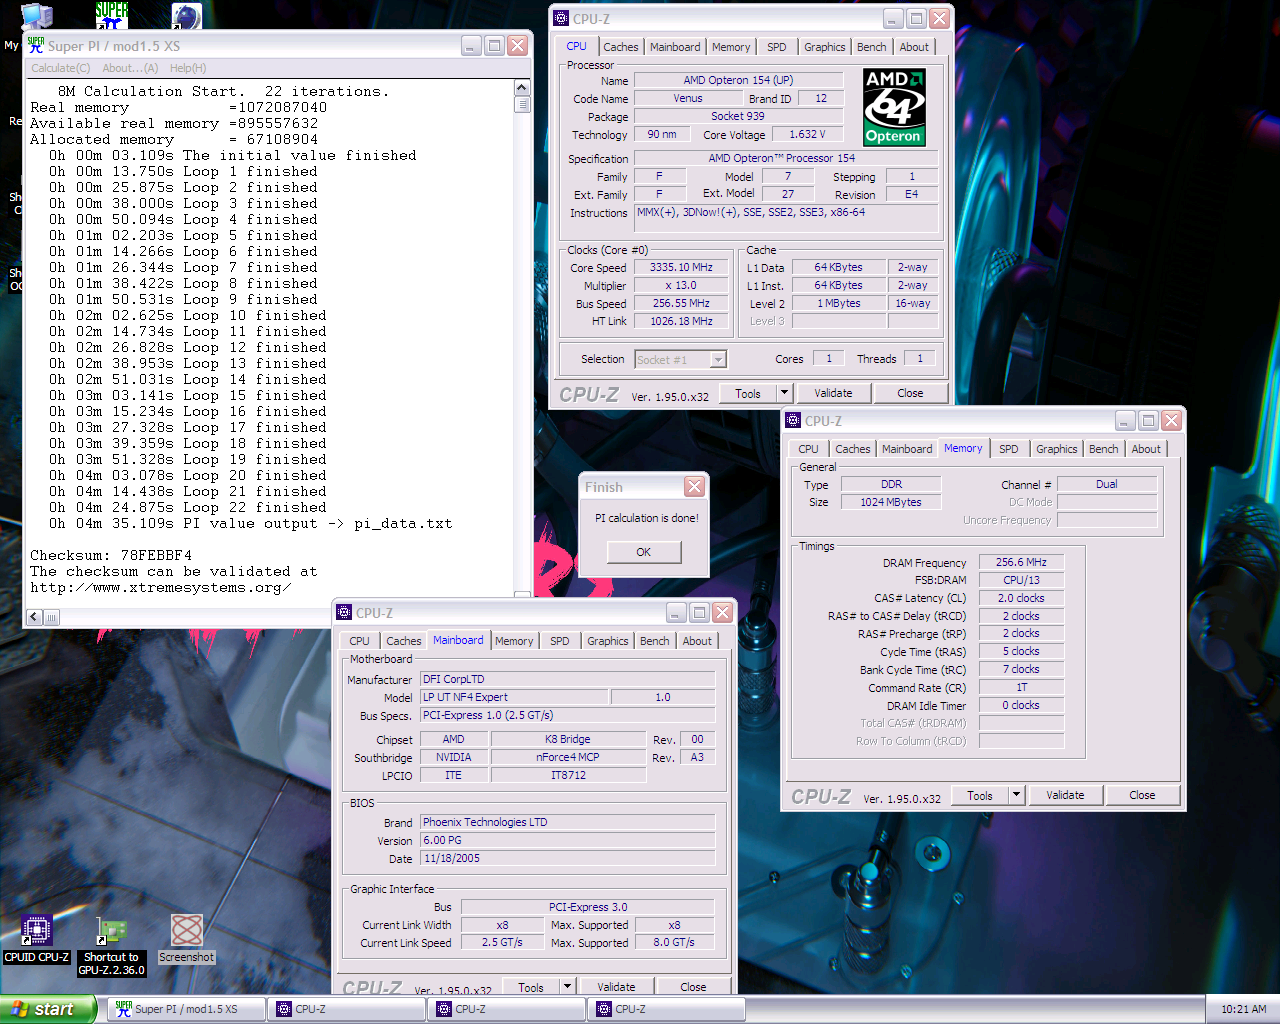Click the system clock showing 10:21 AM

pos(1243,1009)
